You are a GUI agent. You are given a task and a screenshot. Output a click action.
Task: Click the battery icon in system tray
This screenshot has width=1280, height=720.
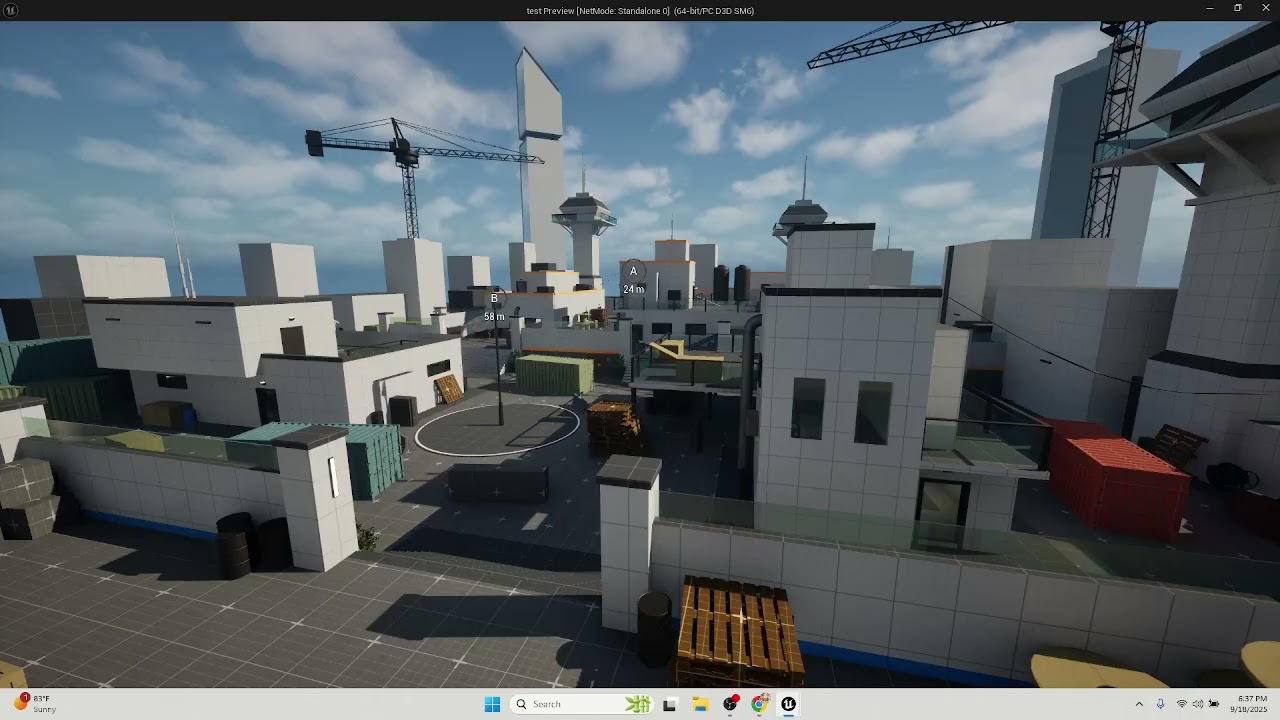(x=1214, y=704)
